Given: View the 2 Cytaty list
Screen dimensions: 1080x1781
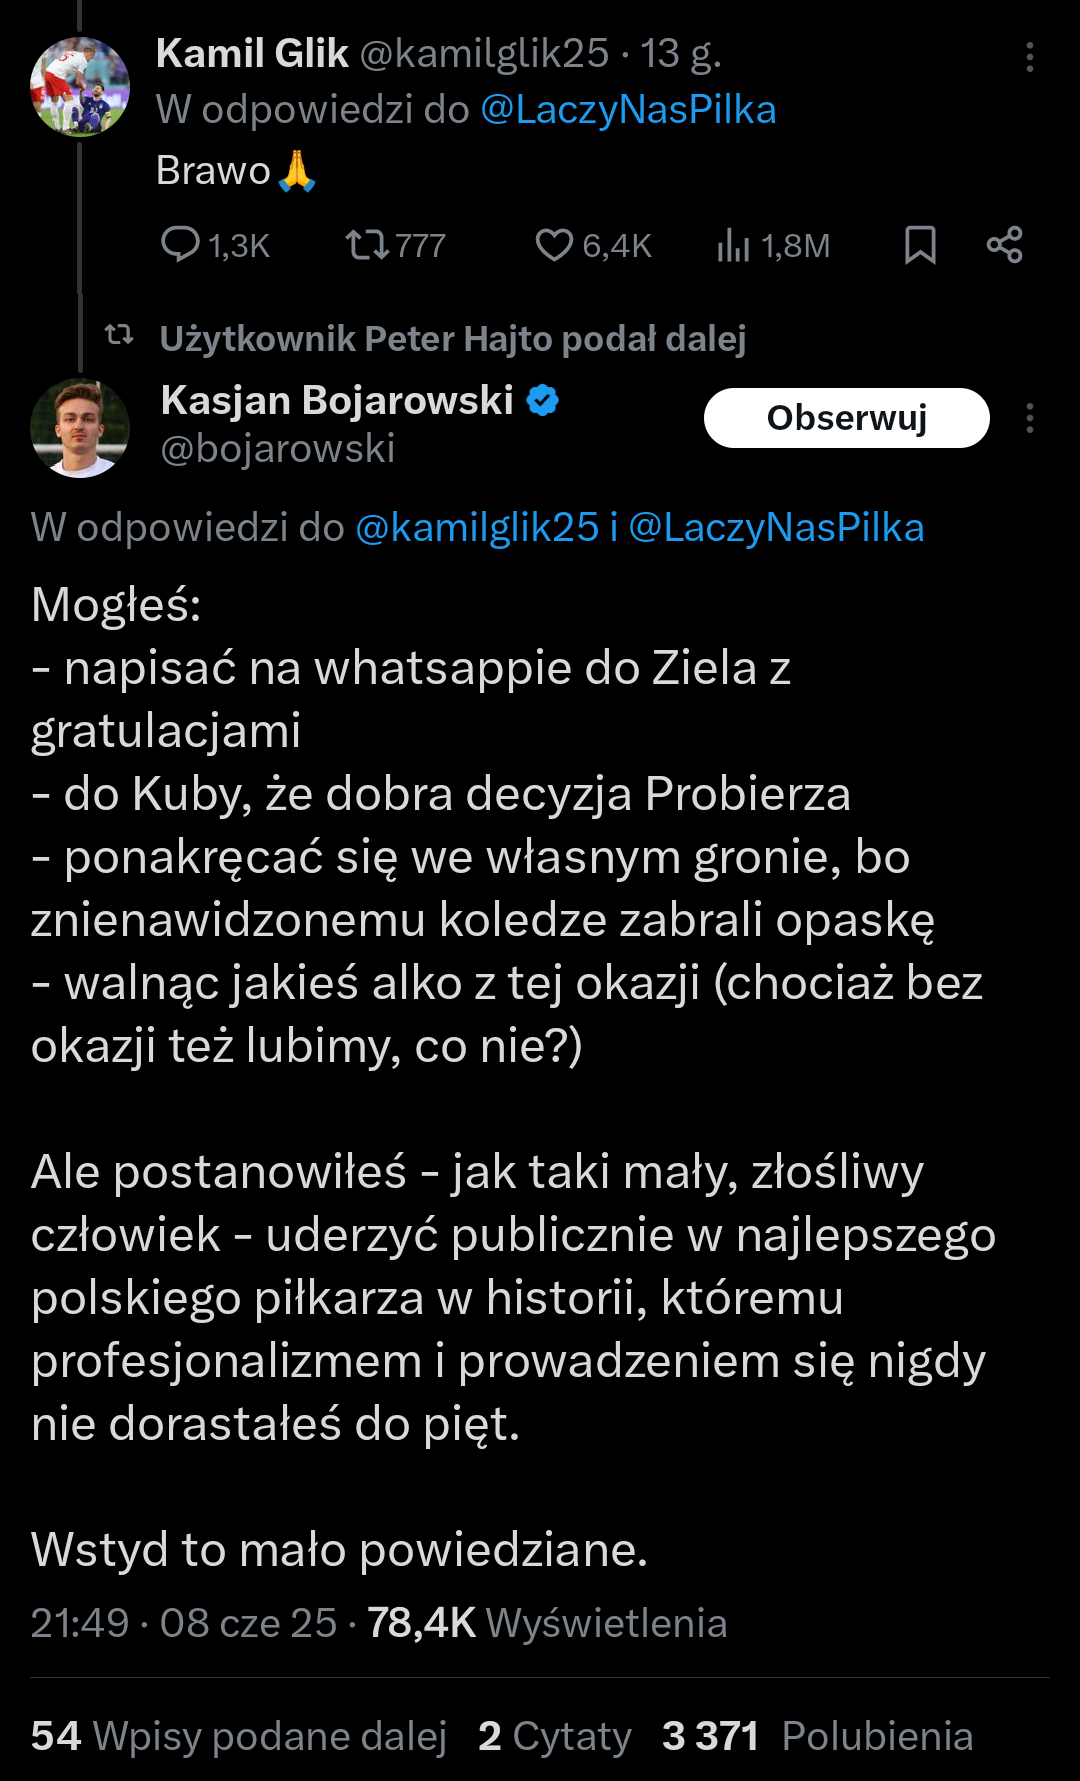Looking at the screenshot, I should coord(554,1737).
